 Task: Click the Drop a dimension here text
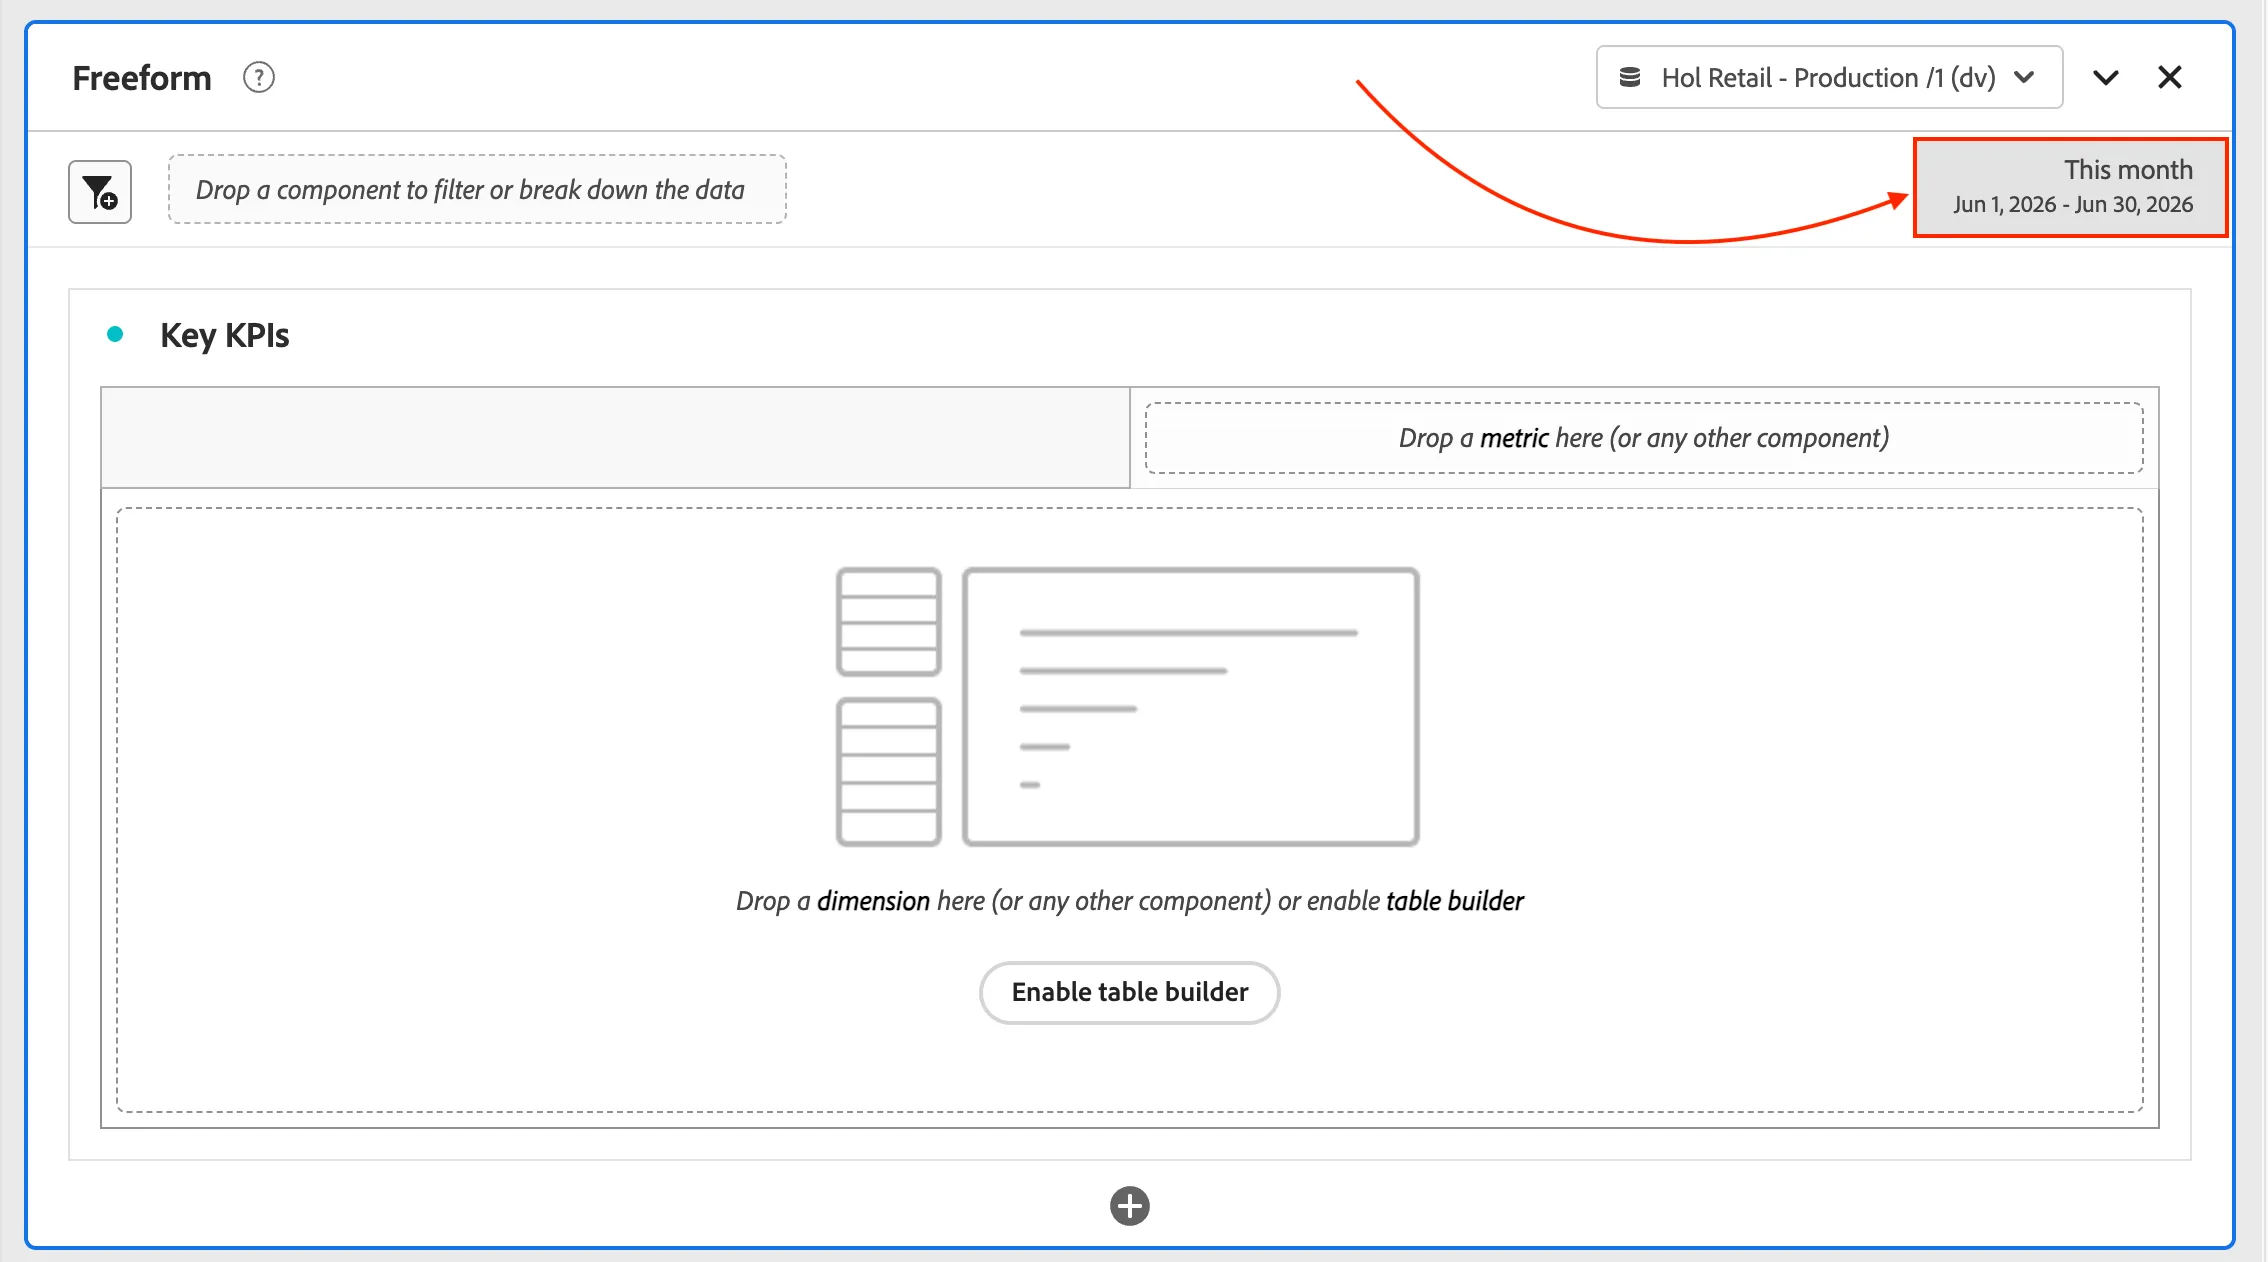click(x=1130, y=901)
